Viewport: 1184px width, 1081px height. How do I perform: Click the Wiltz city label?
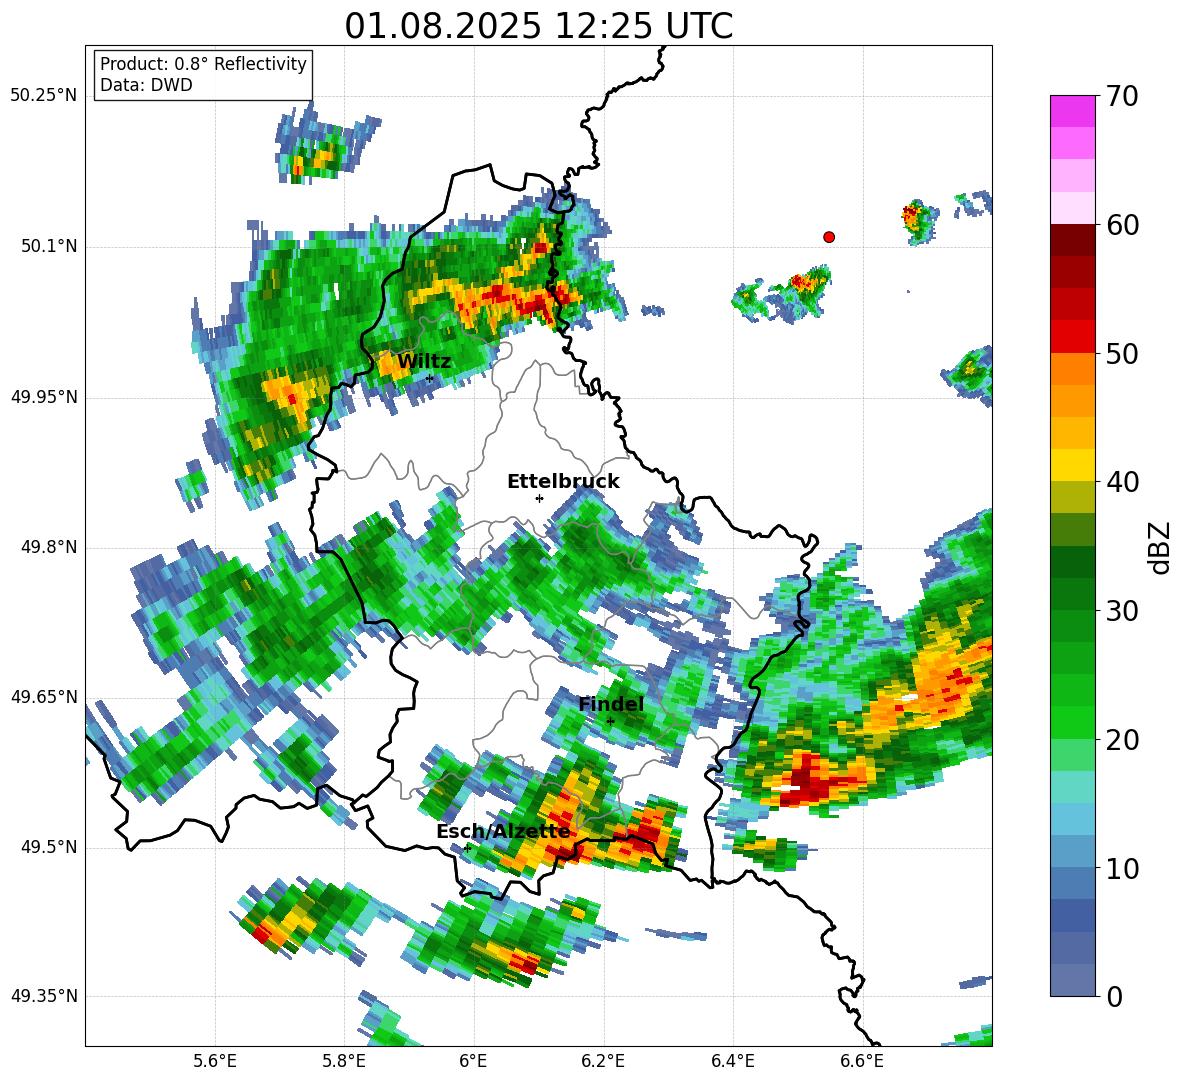424,362
